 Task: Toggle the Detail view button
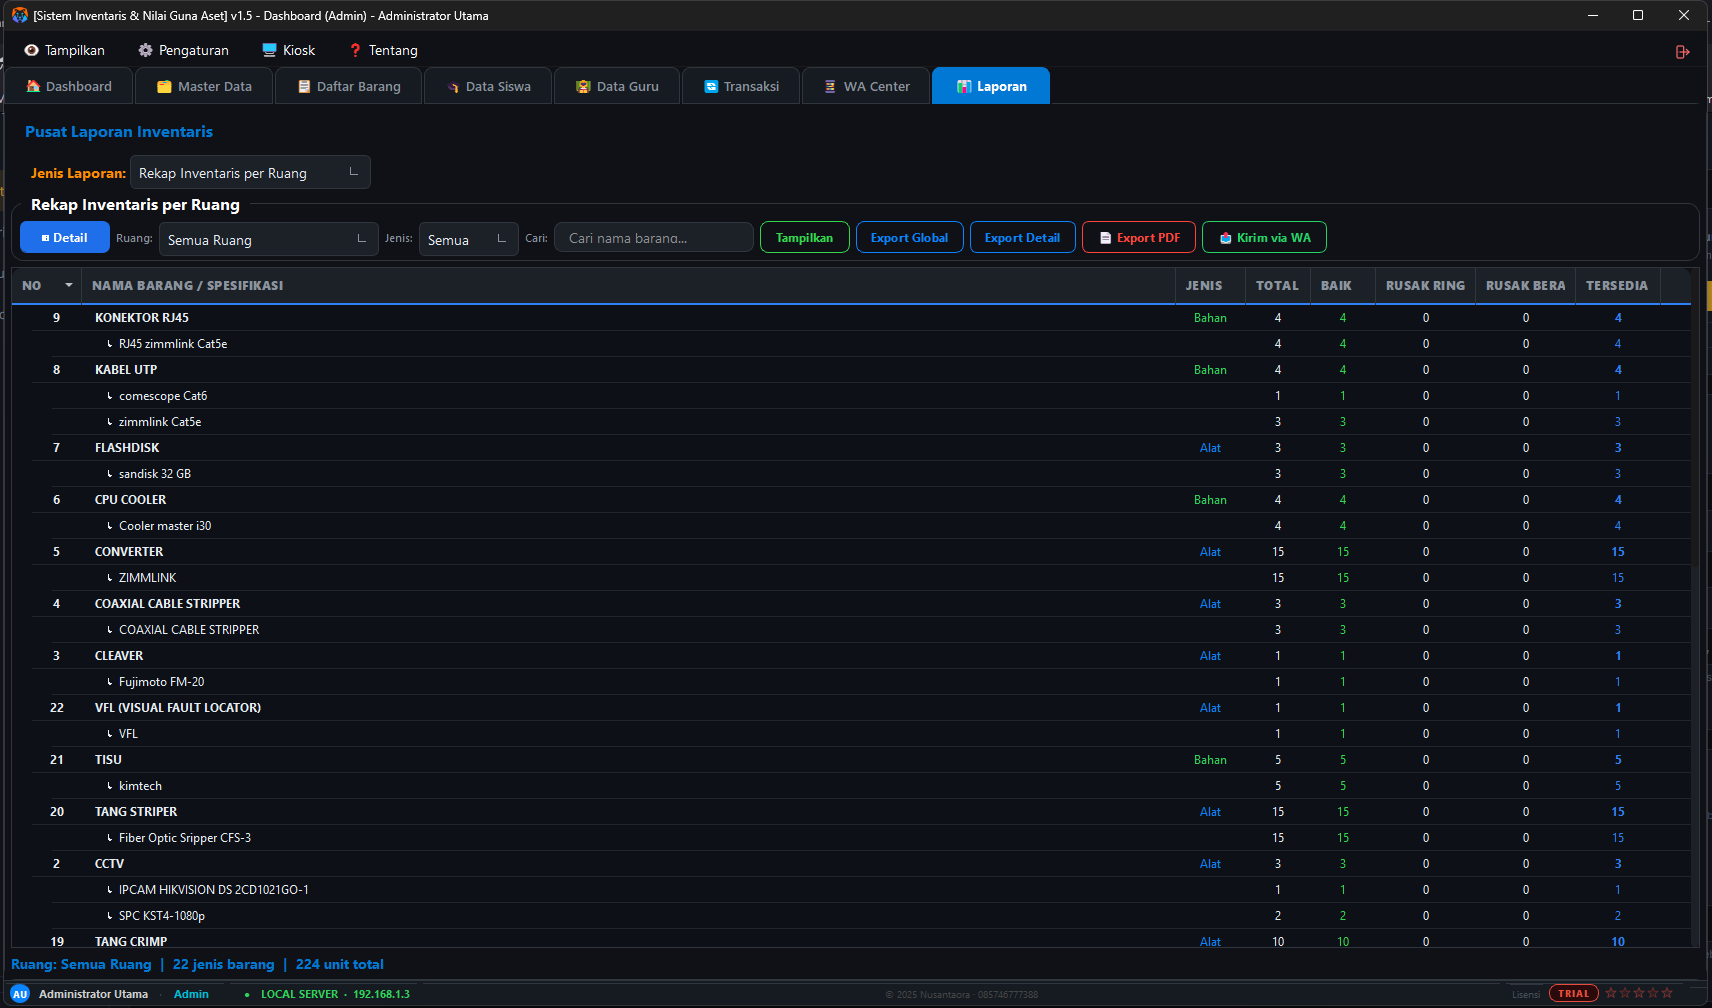tap(65, 238)
